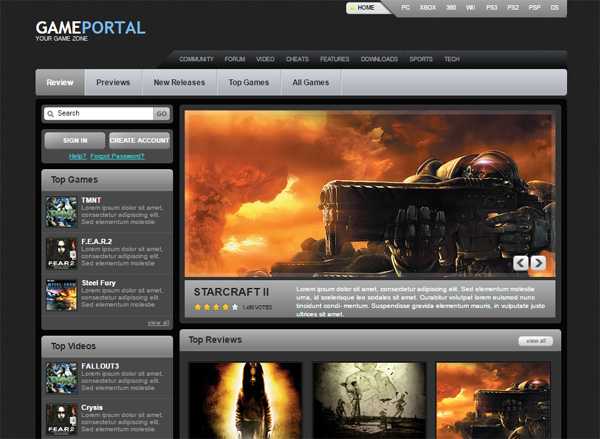This screenshot has width=600, height=439.
Task: Select the PSP platform tab
Action: 535,8
